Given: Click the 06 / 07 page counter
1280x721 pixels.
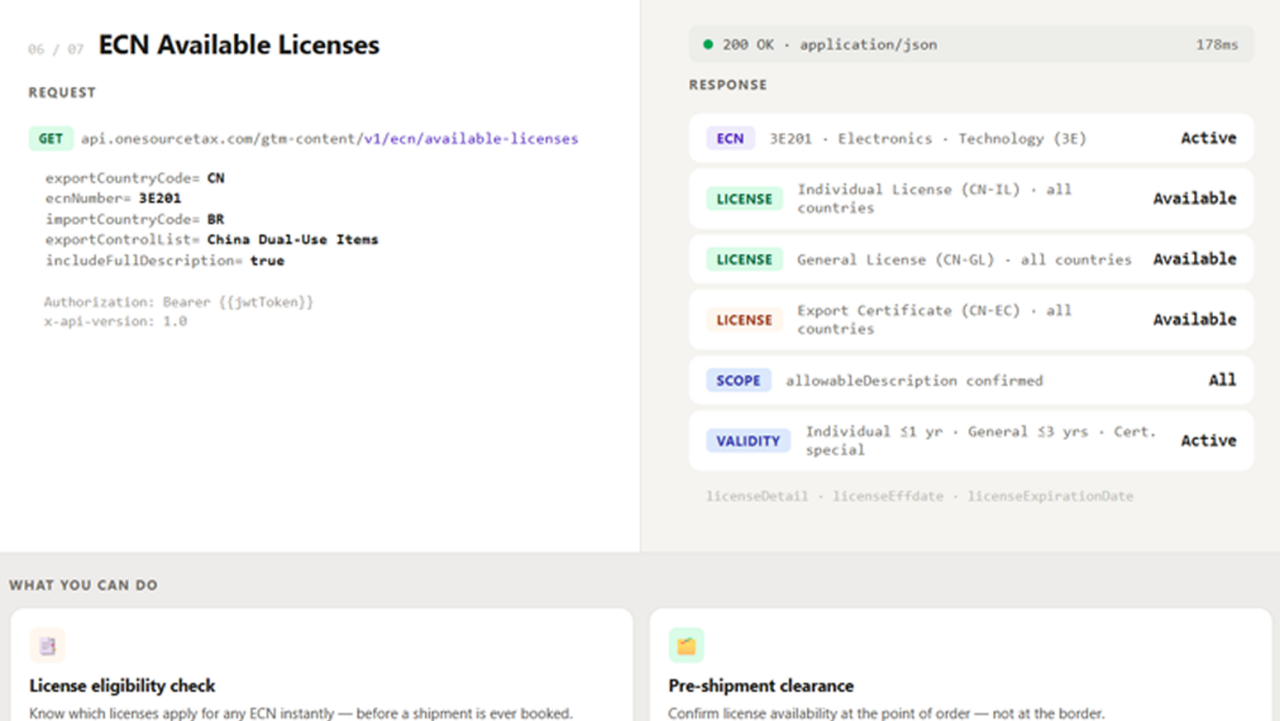Looking at the screenshot, I should coord(56,49).
